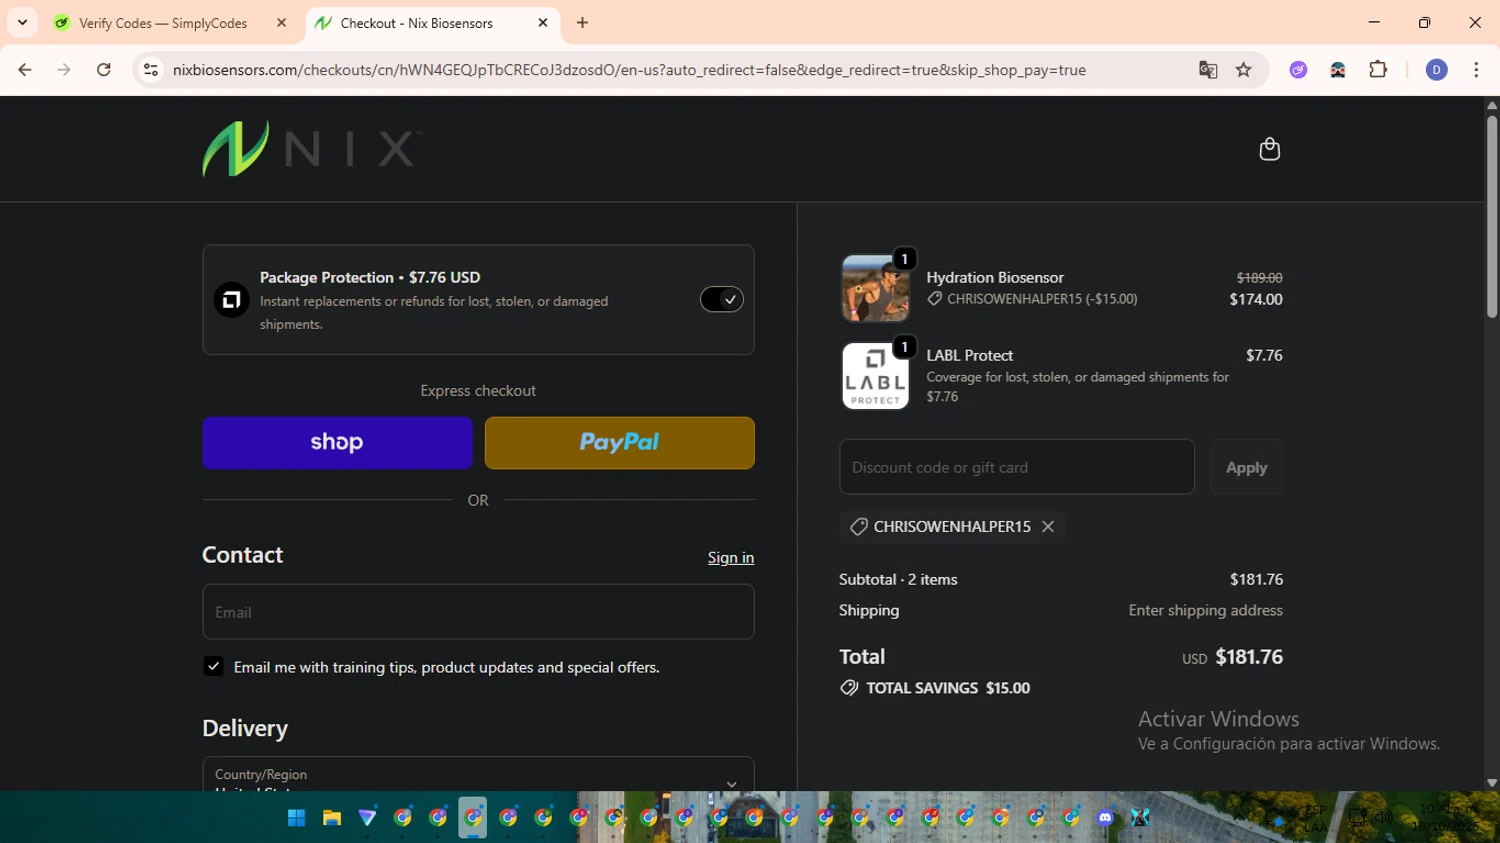
Task: Click the address bar URL
Action: point(629,70)
